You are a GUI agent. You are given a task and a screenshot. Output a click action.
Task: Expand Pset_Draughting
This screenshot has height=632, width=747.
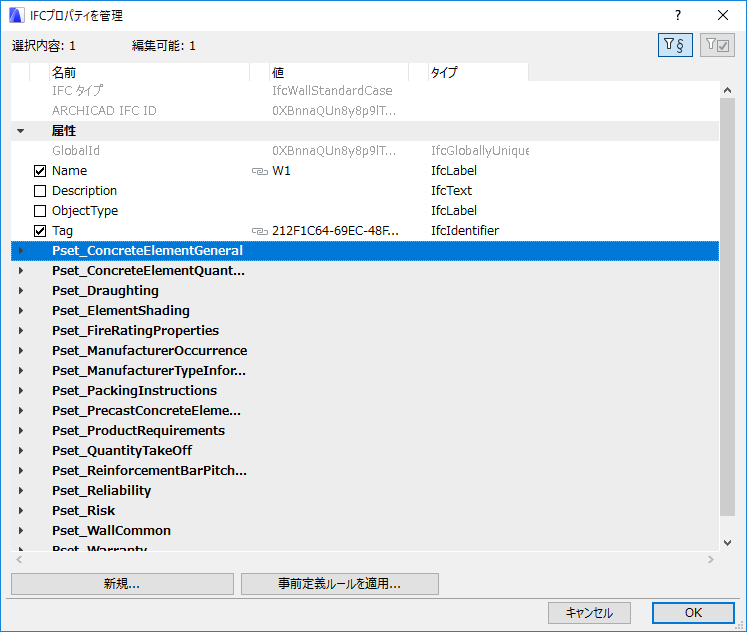(20, 291)
